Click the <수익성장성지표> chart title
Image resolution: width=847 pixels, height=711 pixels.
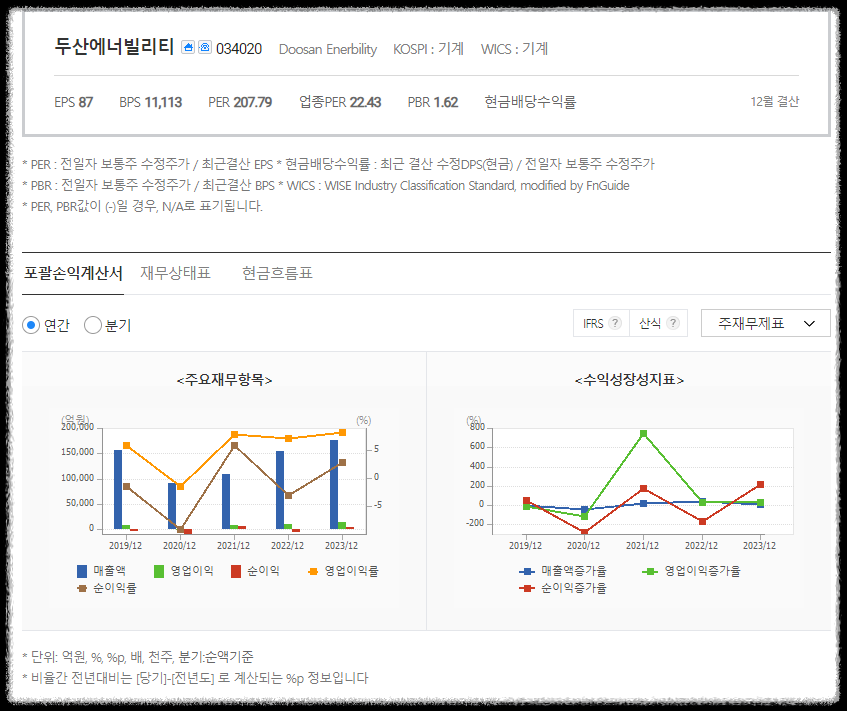[x=629, y=380]
